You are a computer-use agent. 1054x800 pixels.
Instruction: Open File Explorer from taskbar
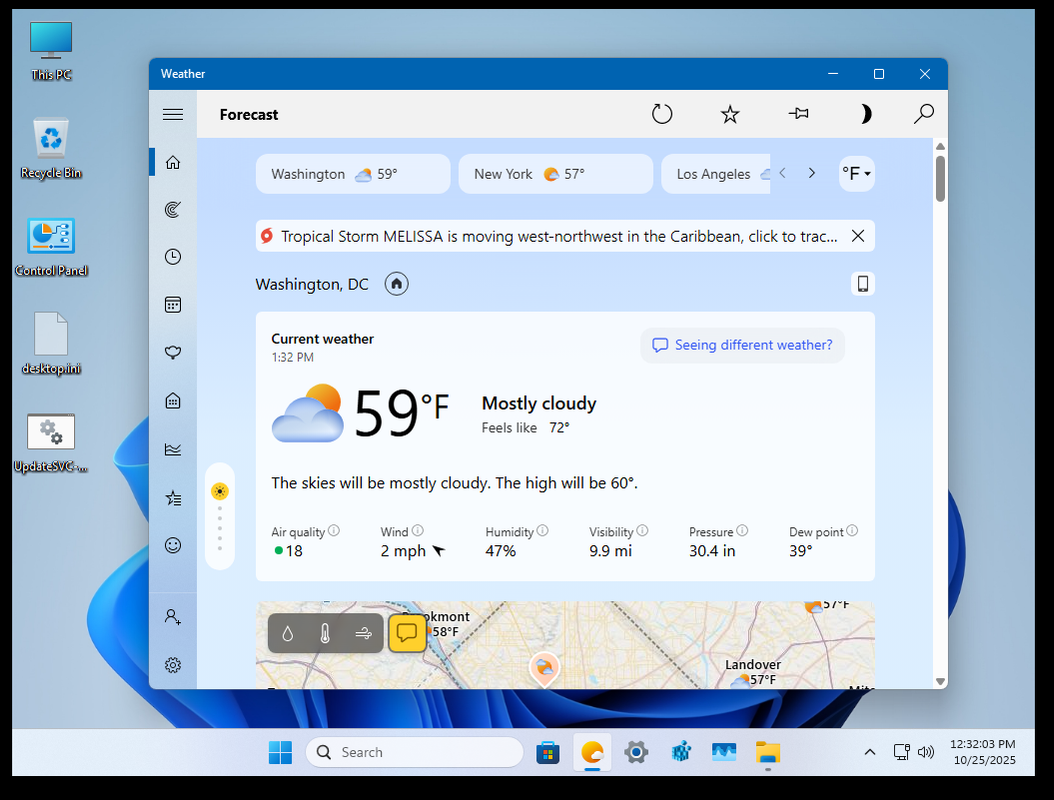[x=768, y=752]
